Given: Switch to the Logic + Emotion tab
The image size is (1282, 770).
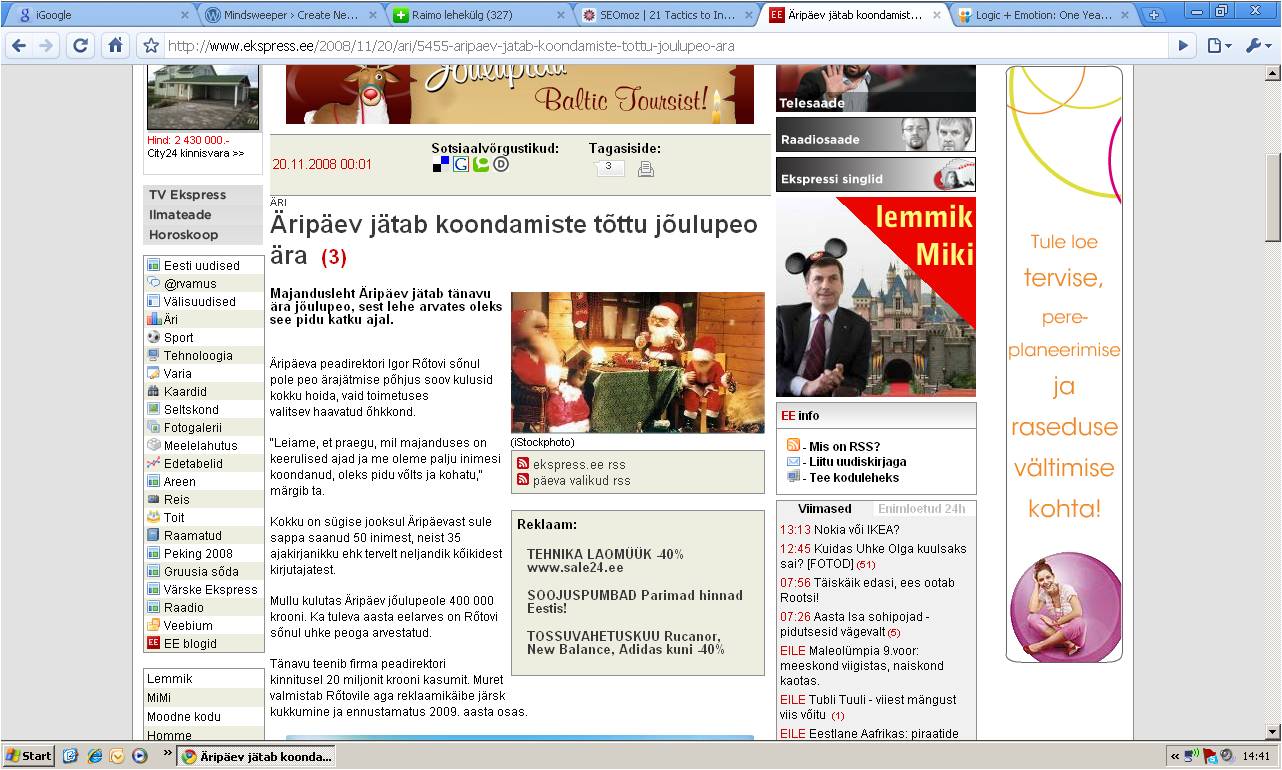Looking at the screenshot, I should click(x=1042, y=15).
